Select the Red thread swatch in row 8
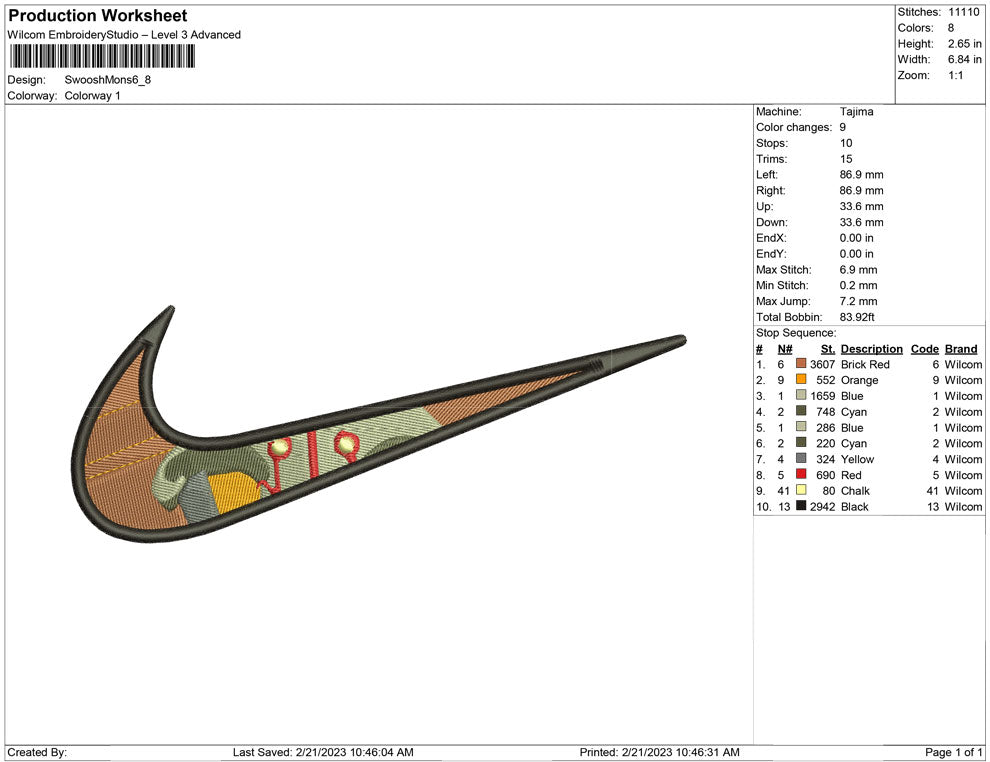Viewport: 990px width, 762px height. point(801,474)
